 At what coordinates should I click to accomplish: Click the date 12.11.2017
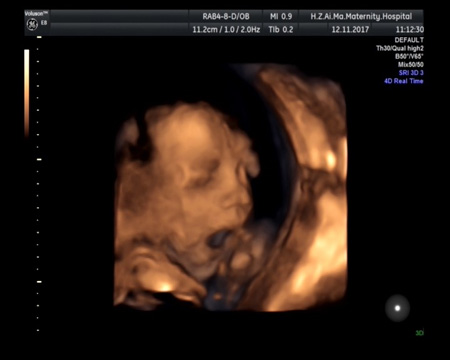350,30
